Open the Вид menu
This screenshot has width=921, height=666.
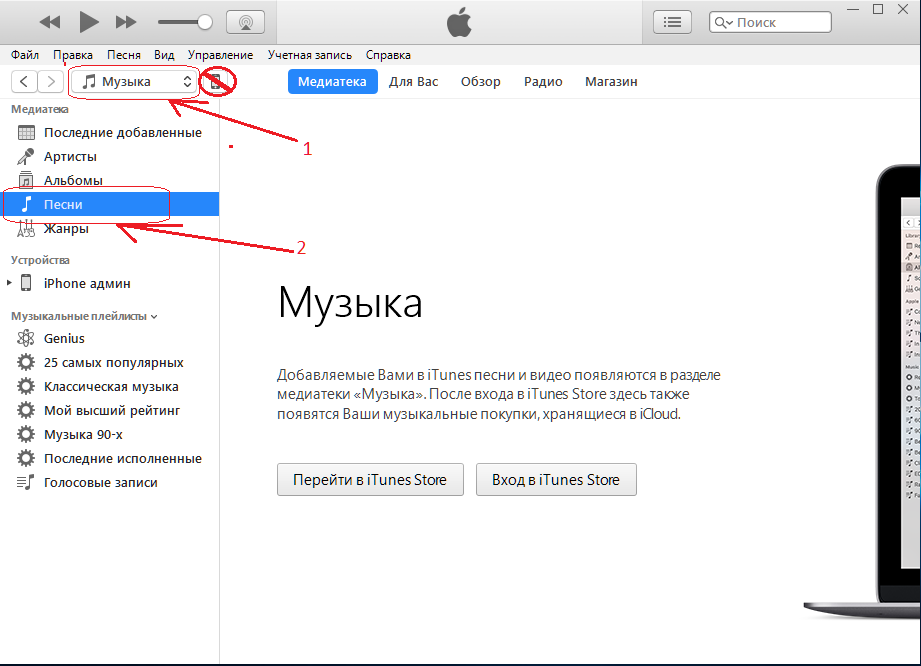click(164, 55)
